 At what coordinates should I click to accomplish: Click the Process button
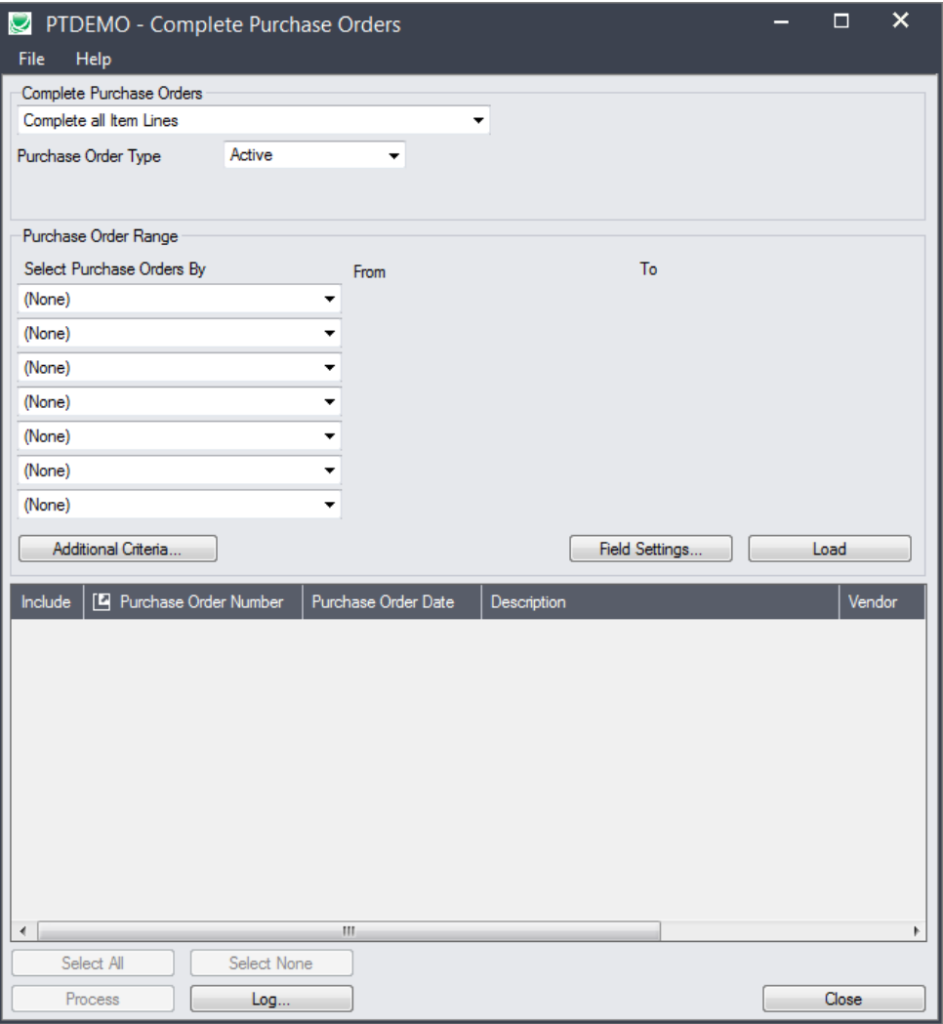tap(93, 999)
